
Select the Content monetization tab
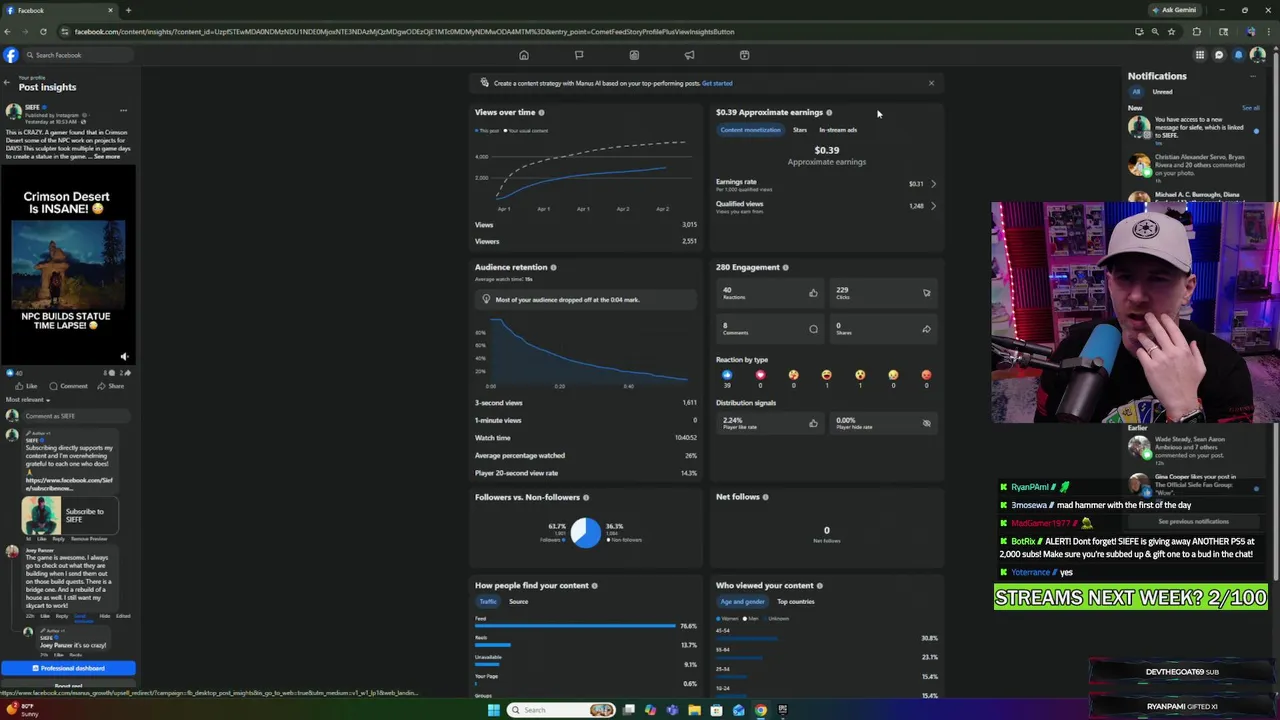pos(750,130)
